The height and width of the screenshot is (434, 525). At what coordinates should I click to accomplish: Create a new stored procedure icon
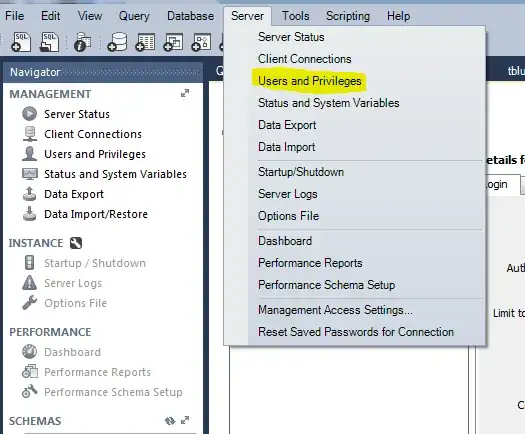tap(201, 42)
